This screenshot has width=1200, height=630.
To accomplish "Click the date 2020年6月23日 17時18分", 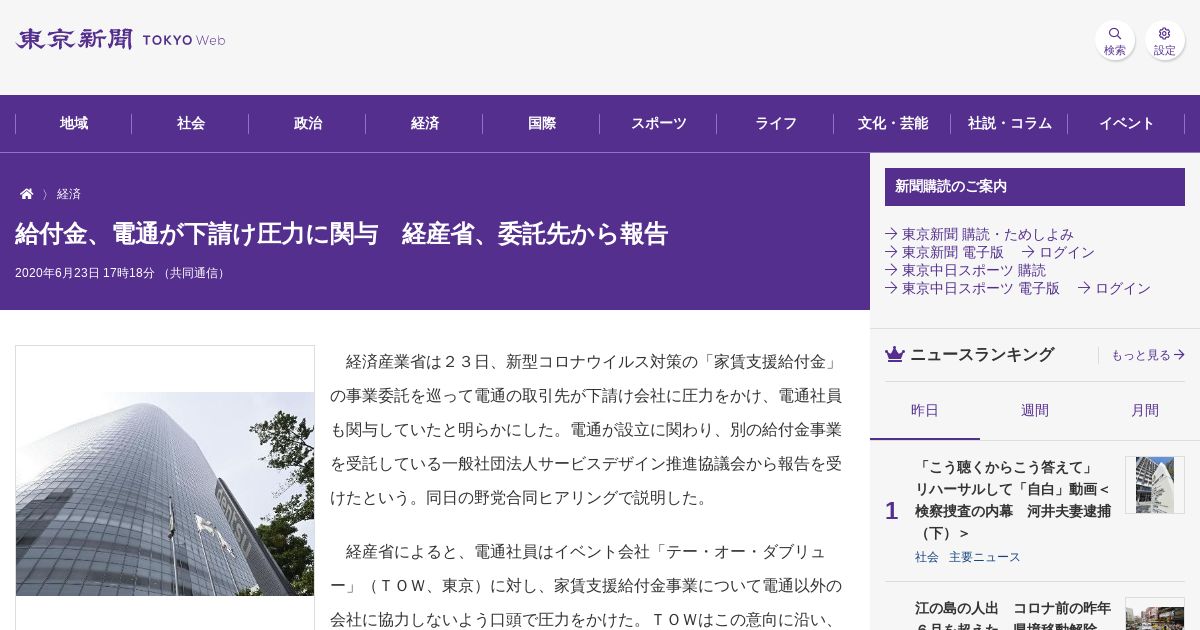I will coord(85,273).
